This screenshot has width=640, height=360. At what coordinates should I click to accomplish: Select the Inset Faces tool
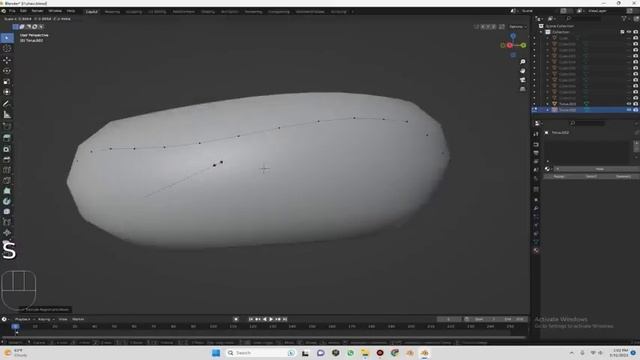click(x=7, y=149)
